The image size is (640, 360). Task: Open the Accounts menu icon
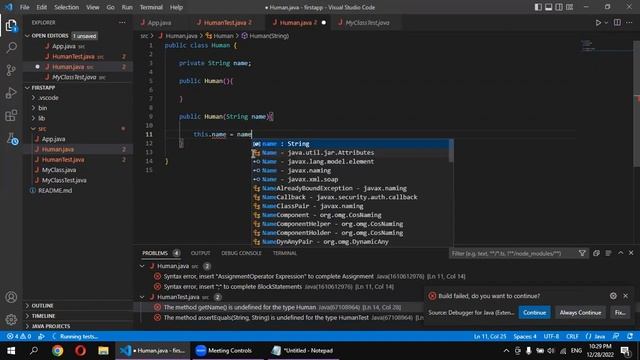click(x=11, y=297)
